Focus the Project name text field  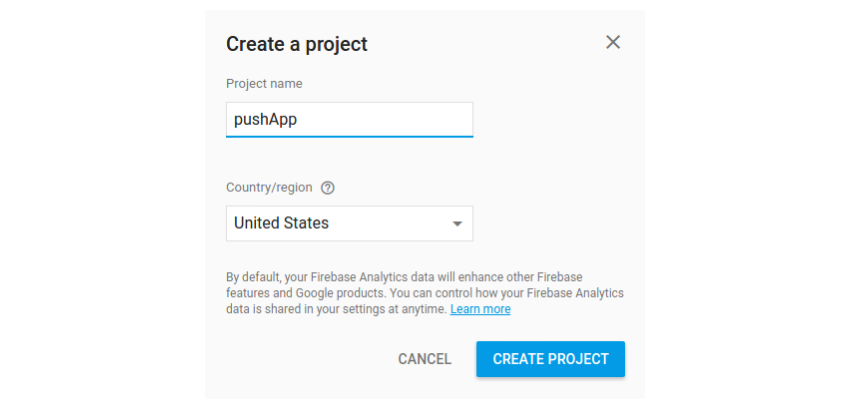[x=350, y=119]
